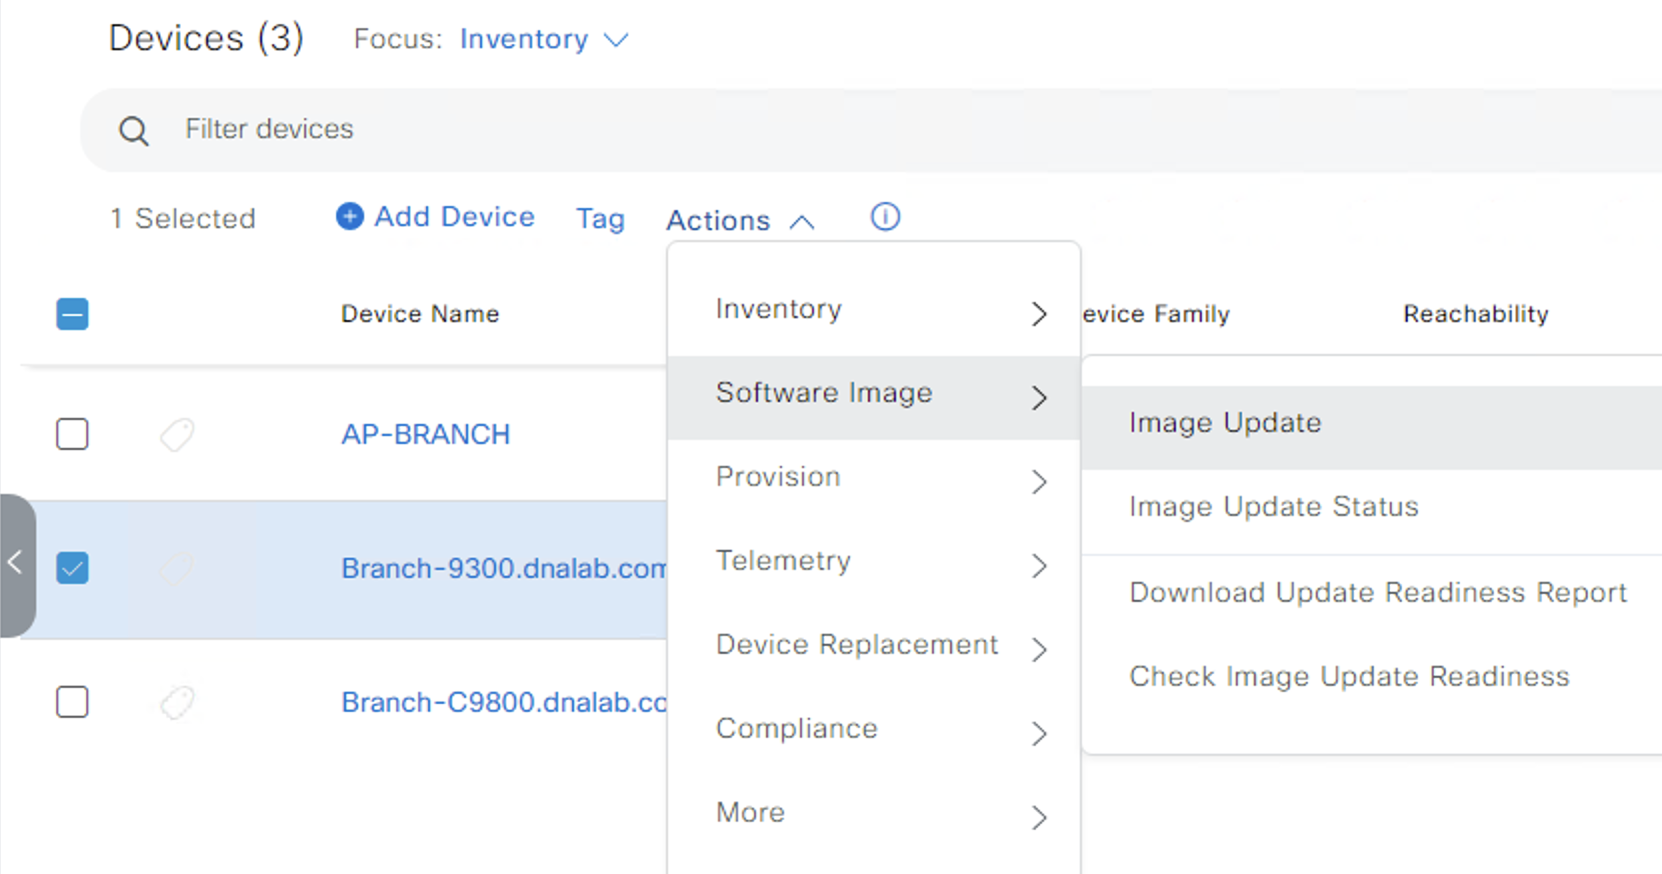Click the info icon beside Actions
Viewport: 1662px width, 874px height.
click(885, 216)
